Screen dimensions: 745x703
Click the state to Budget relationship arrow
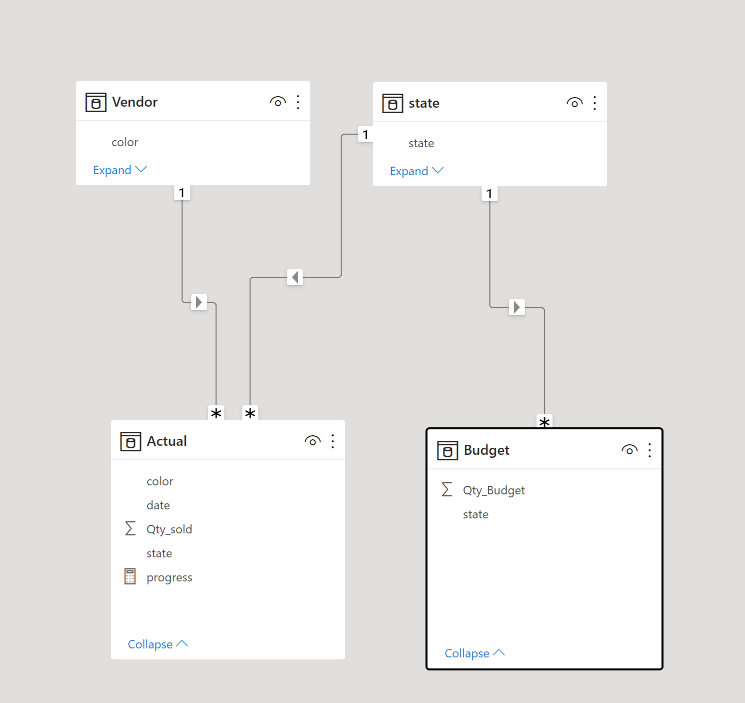coord(517,307)
